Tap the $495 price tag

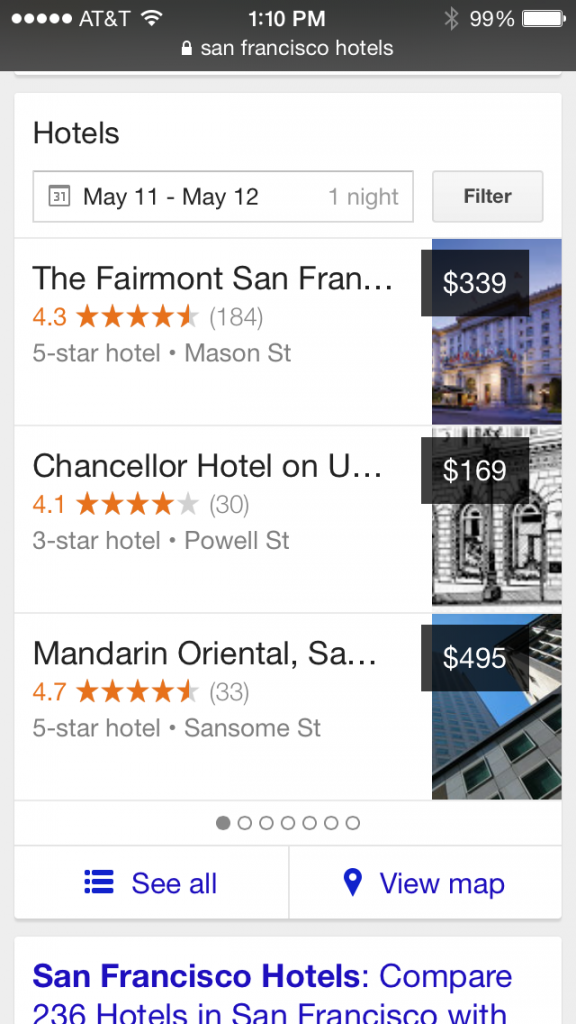[x=475, y=658]
